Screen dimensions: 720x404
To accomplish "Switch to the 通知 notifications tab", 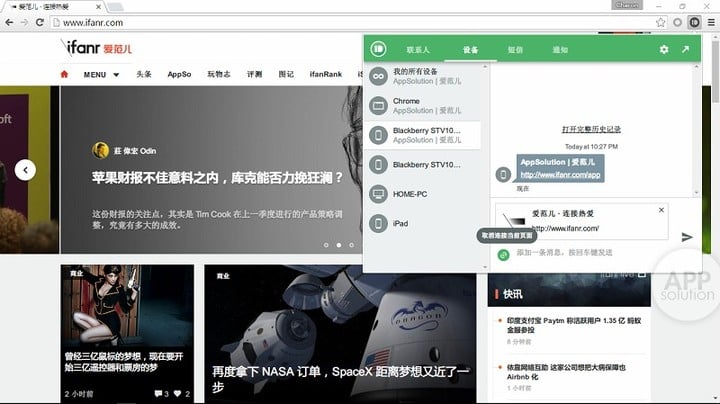I will point(560,50).
